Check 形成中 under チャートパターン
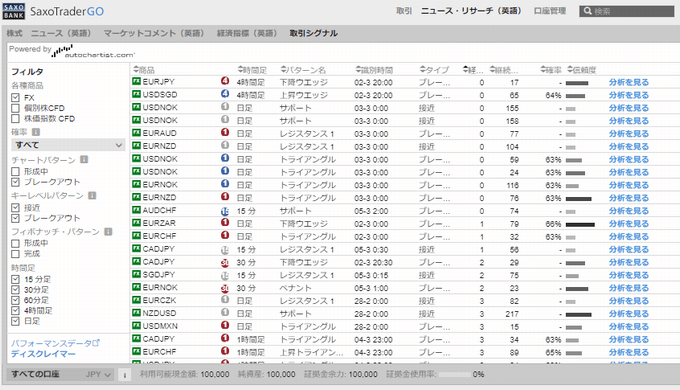The width and height of the screenshot is (680, 390). click(16, 171)
